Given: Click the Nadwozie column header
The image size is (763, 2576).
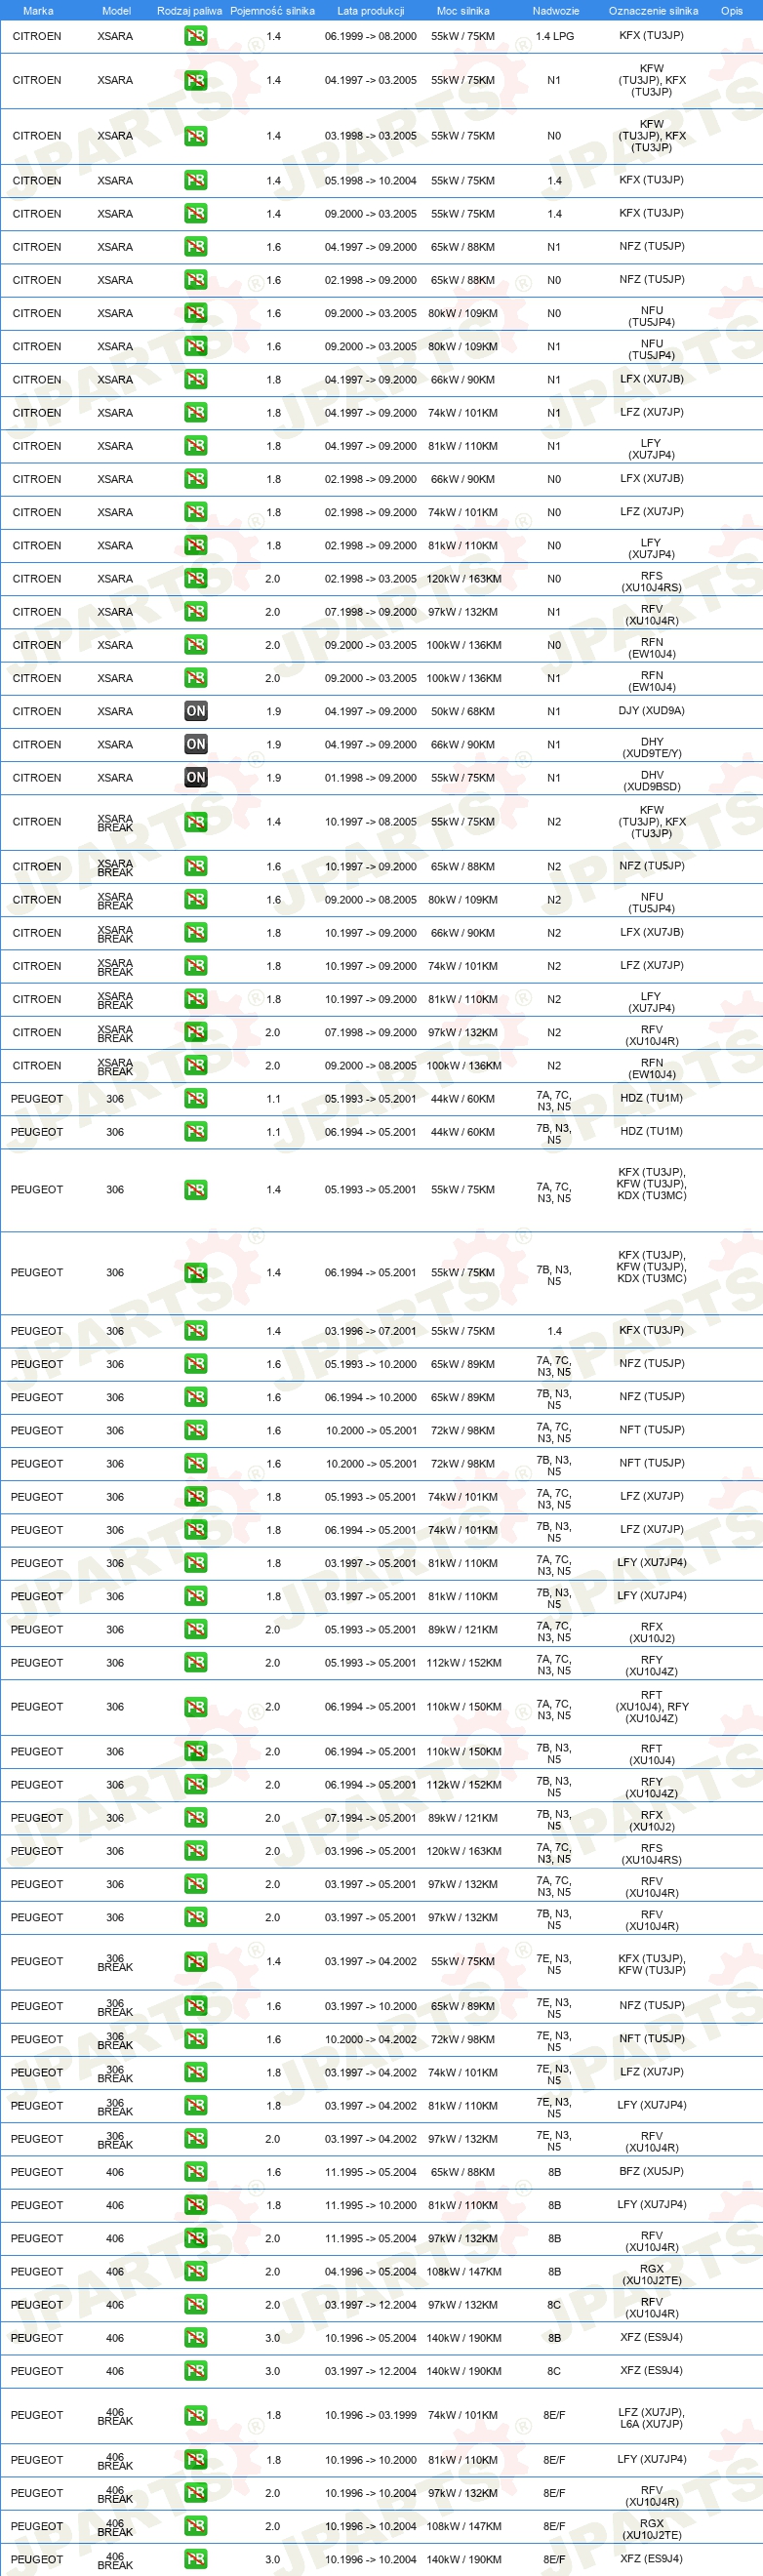Looking at the screenshot, I should pos(556,11).
